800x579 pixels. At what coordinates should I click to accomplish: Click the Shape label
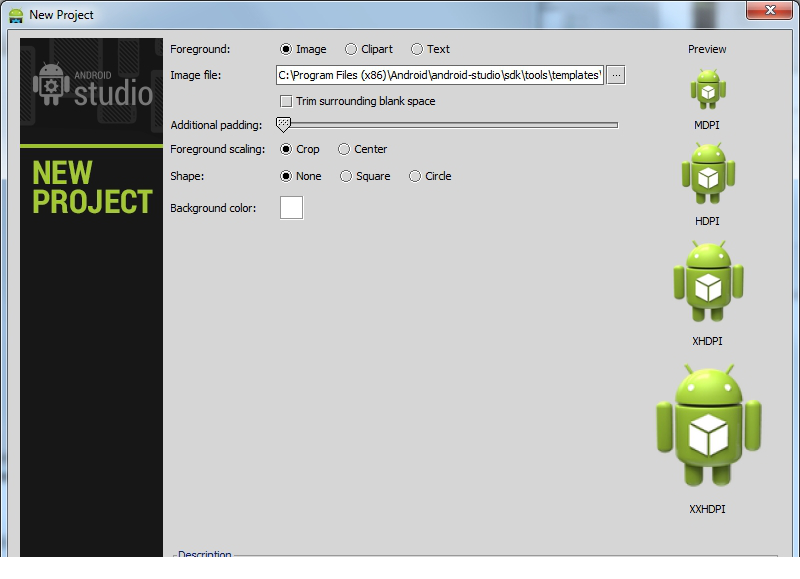[x=187, y=176]
